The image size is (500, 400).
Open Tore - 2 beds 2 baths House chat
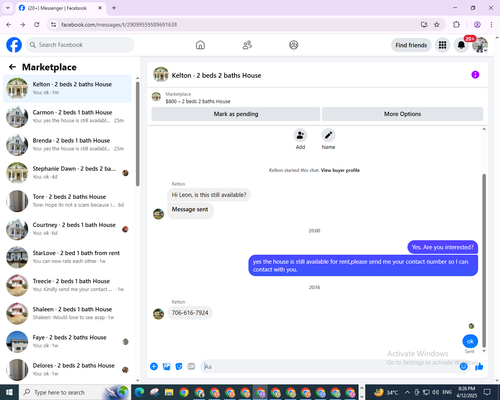[67, 201]
